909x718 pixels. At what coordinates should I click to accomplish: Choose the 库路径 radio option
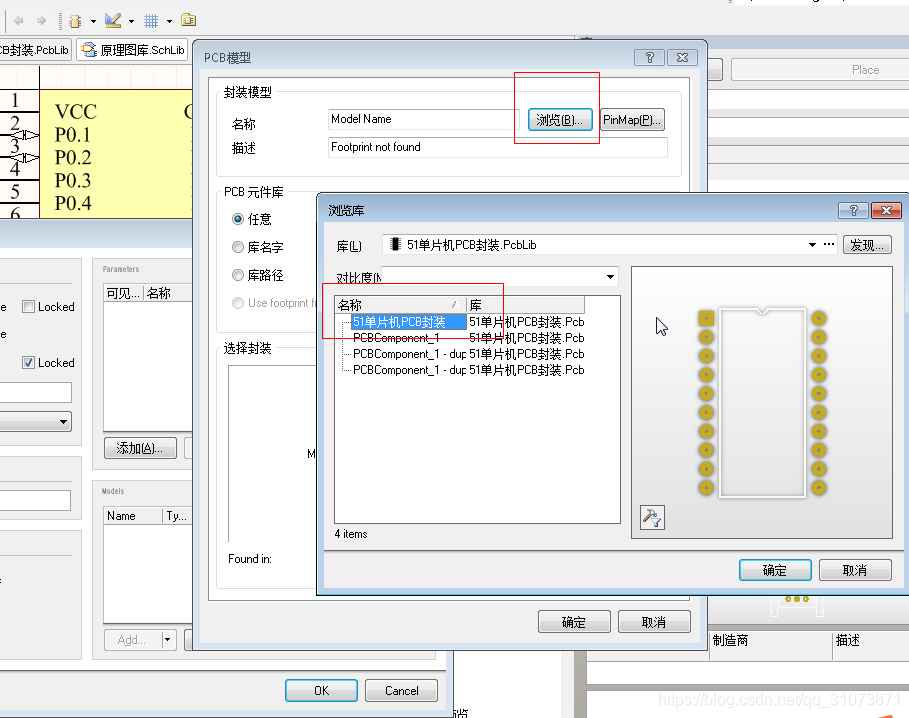tap(238, 275)
